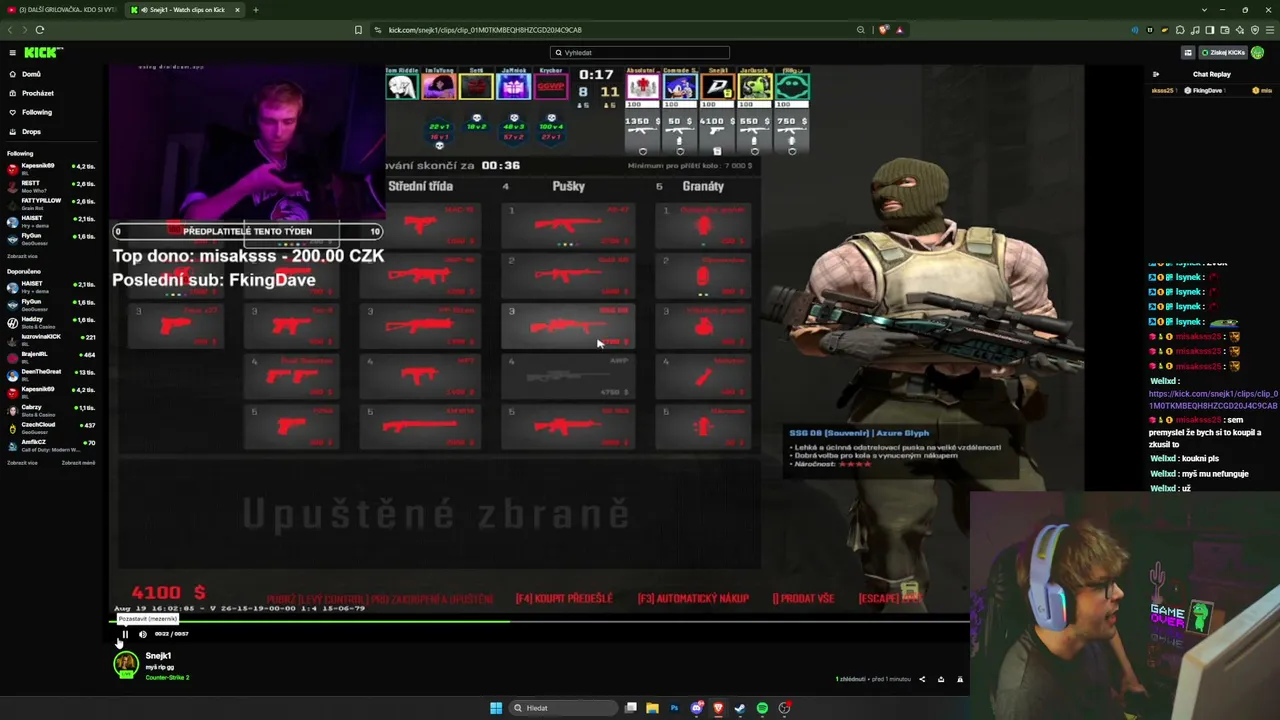Go to Domů in the sidebar
1280x720 pixels.
[x=31, y=74]
